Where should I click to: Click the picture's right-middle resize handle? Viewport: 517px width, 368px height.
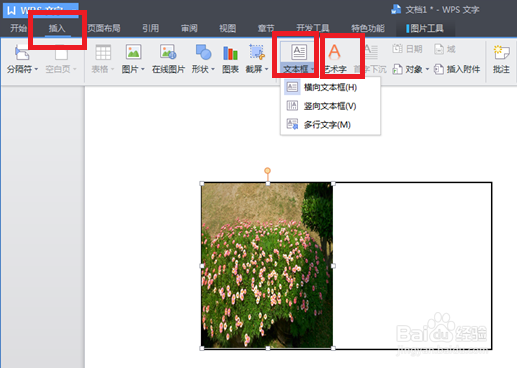point(333,266)
